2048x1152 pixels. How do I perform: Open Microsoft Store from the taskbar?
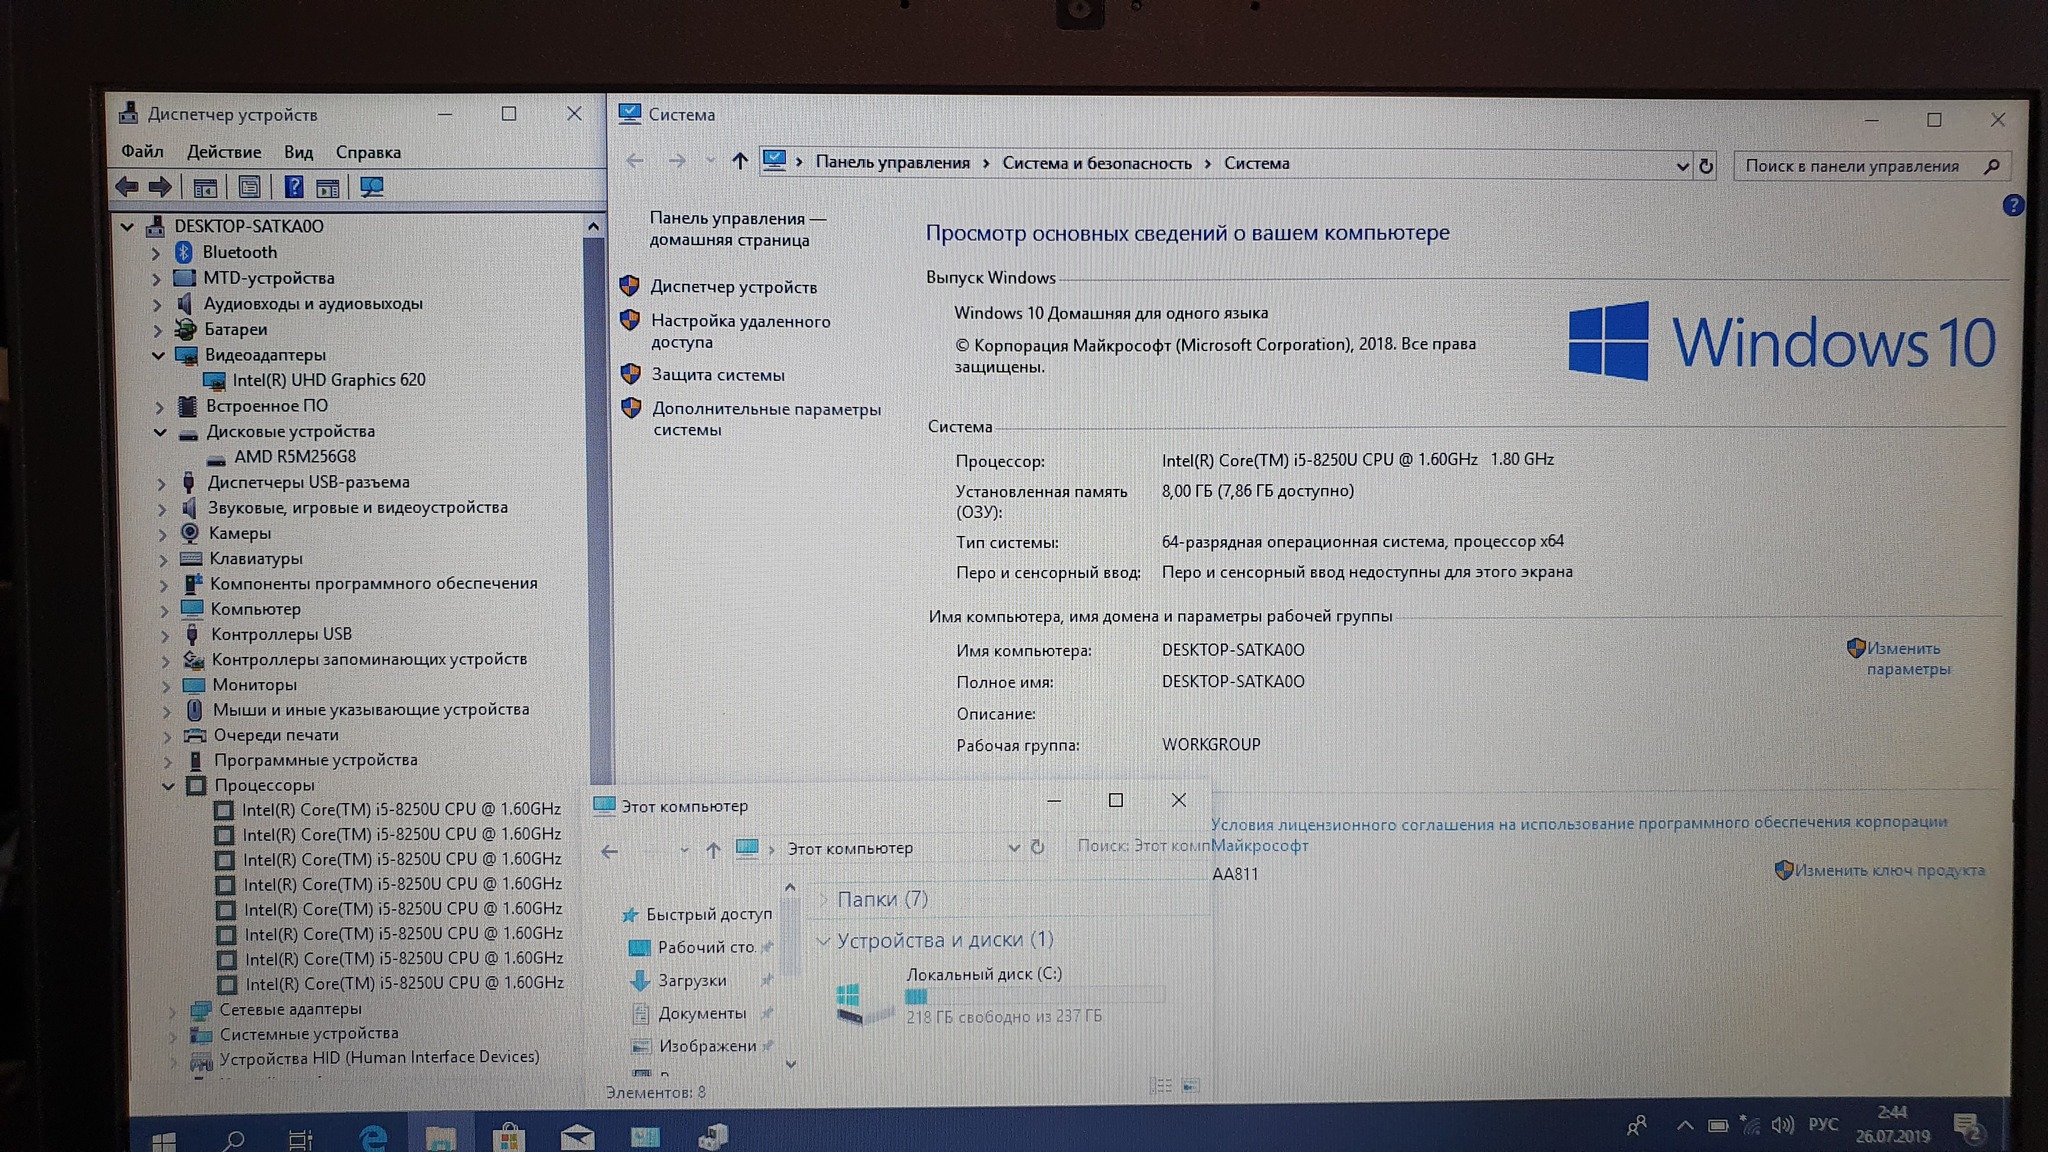(508, 1137)
